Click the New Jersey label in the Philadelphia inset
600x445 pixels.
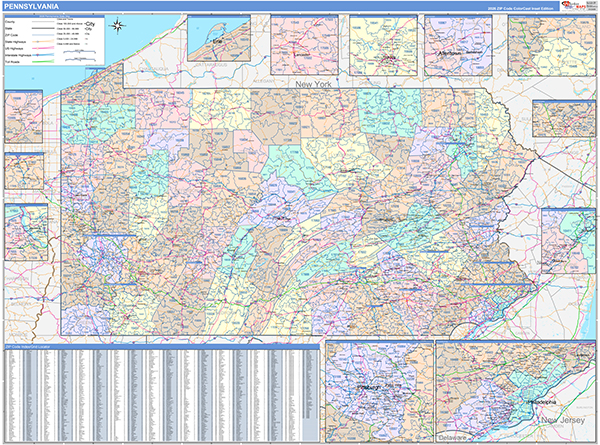(562, 420)
